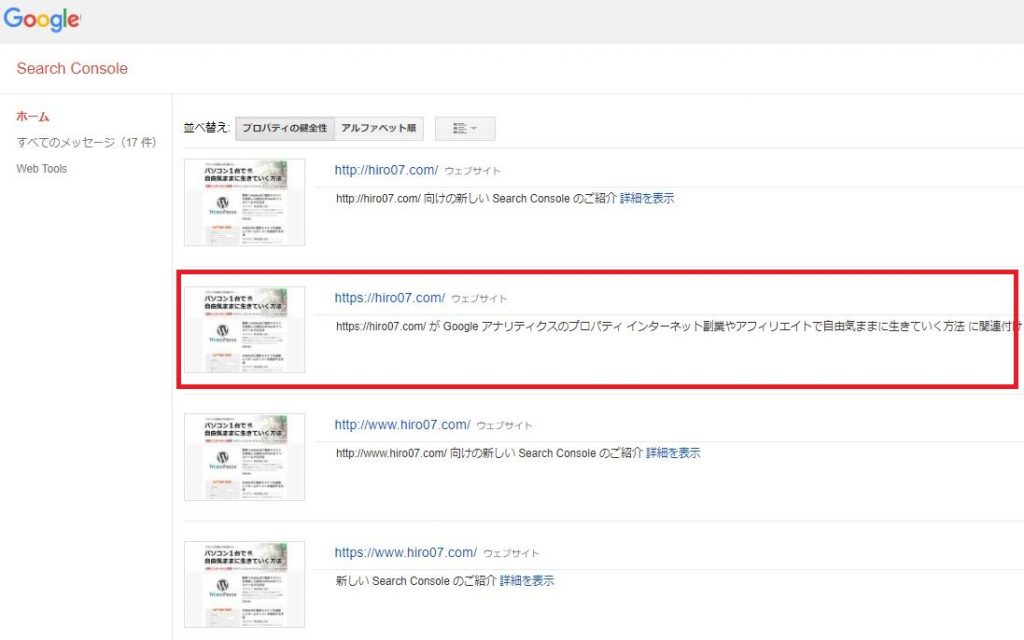Click the ウェブサイト label beside http://www.hiro07.com/
Image resolution: width=1024 pixels, height=640 pixels.
click(504, 426)
